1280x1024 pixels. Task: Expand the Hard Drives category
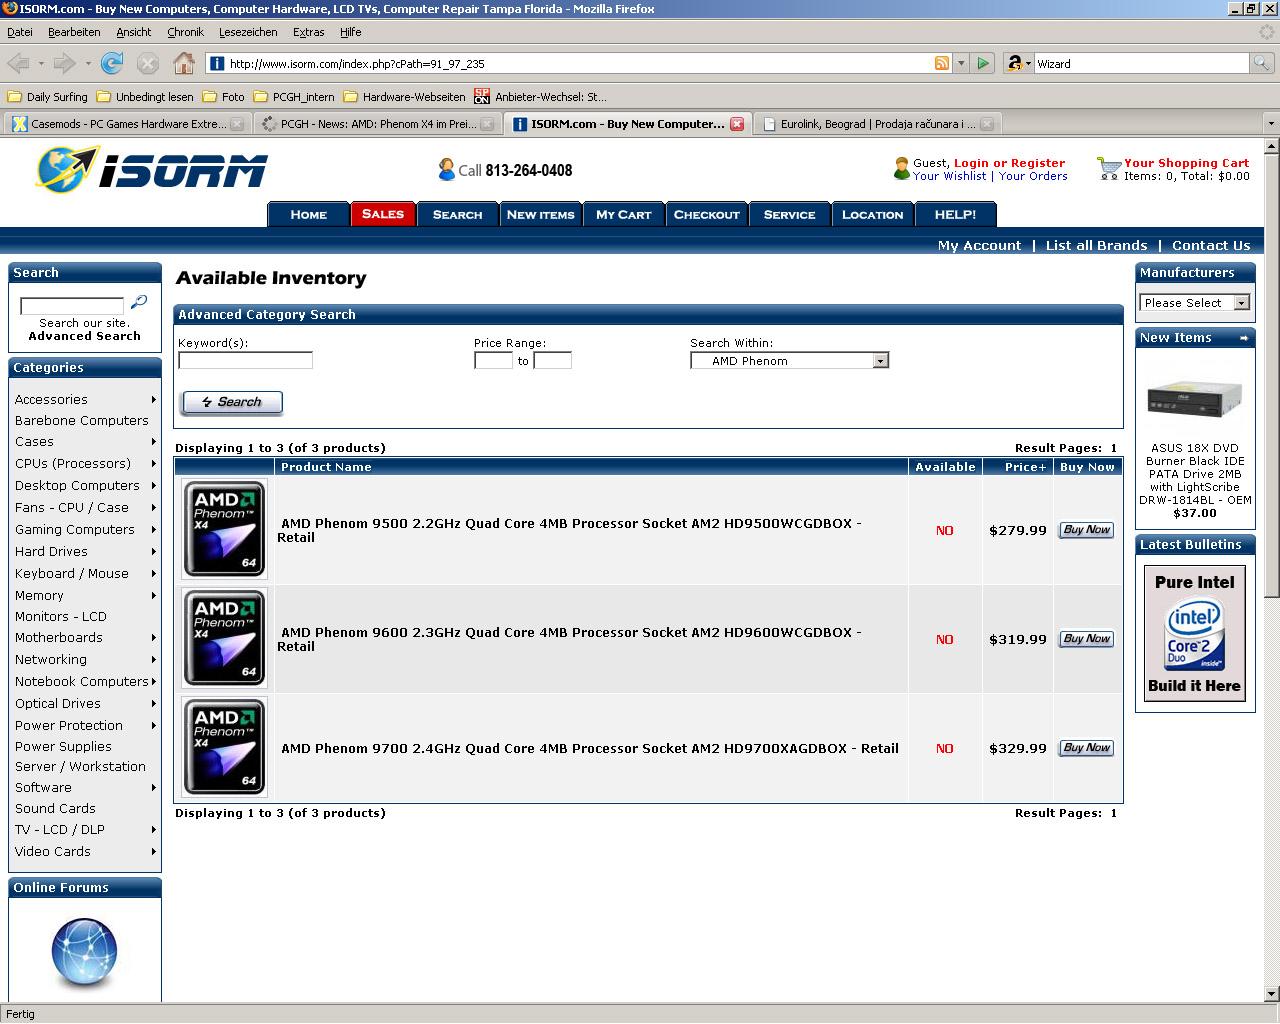[154, 551]
